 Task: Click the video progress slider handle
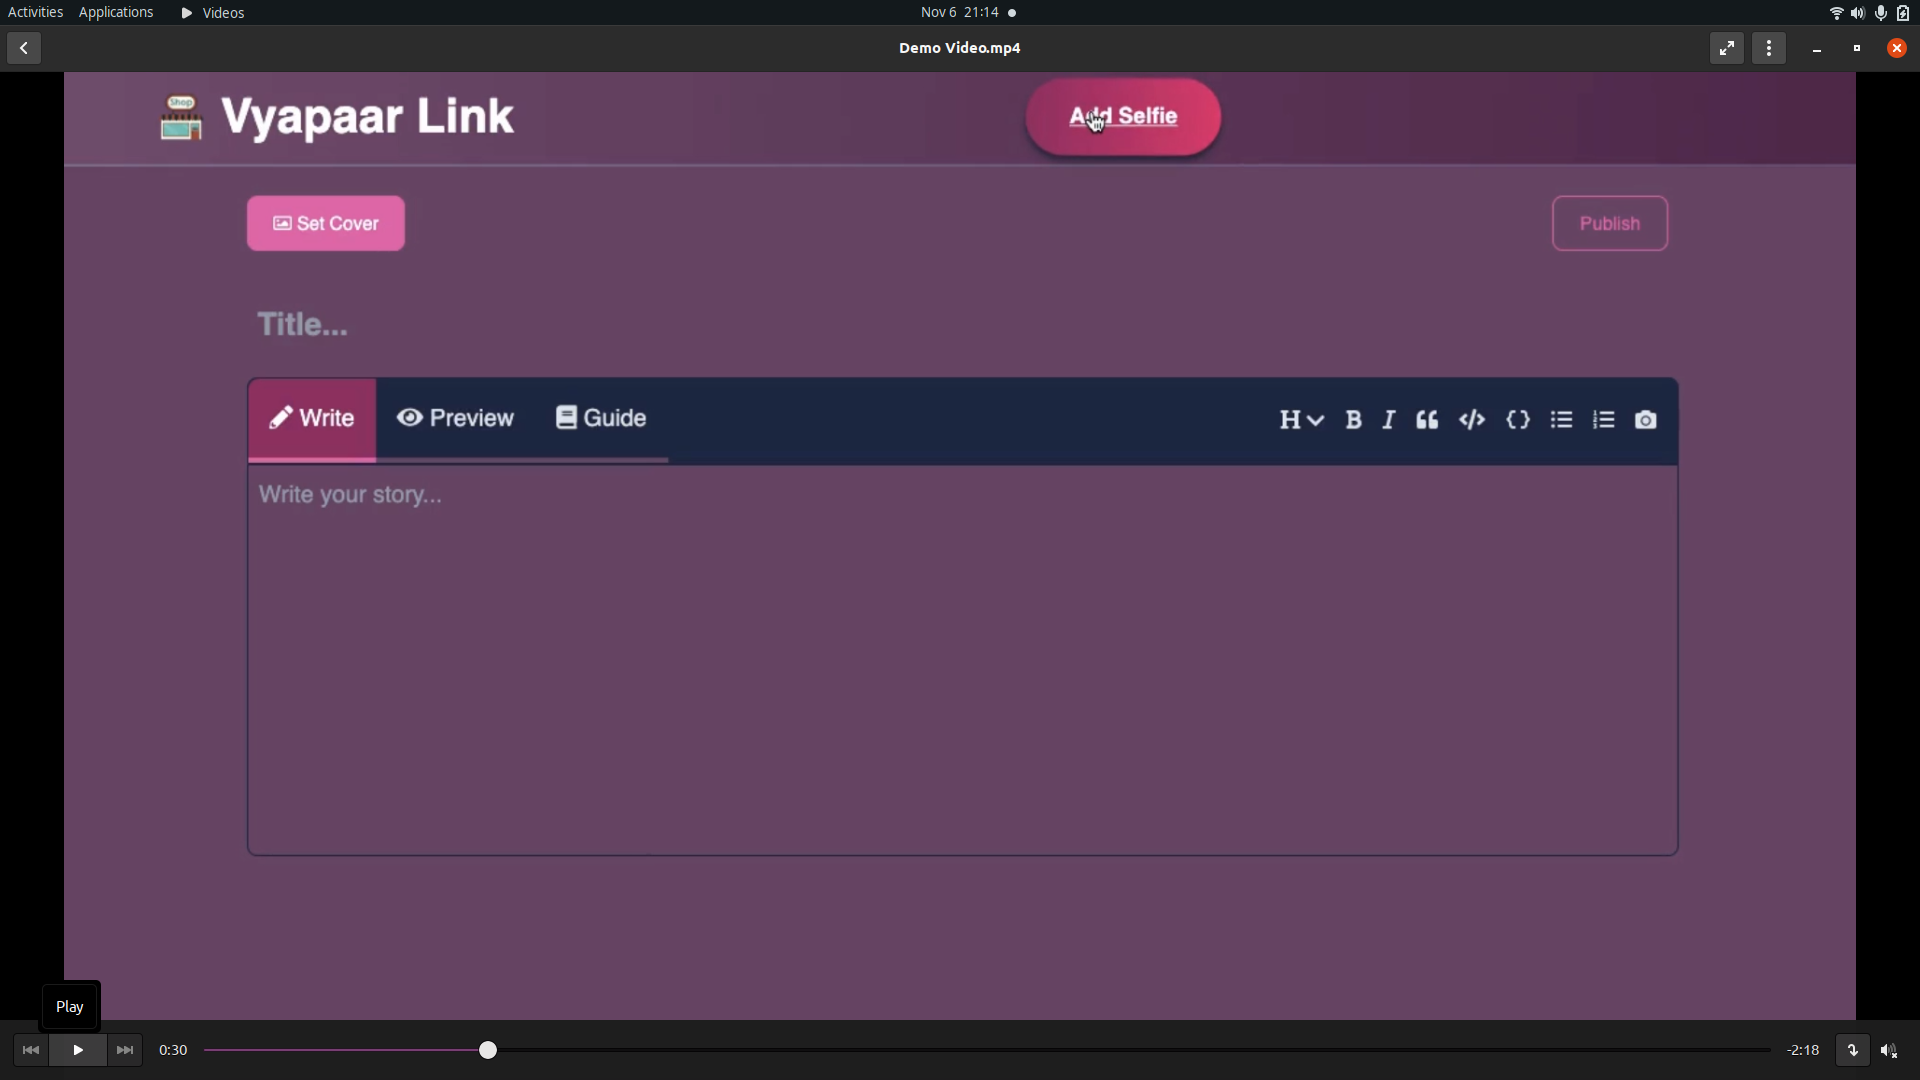[488, 1051]
